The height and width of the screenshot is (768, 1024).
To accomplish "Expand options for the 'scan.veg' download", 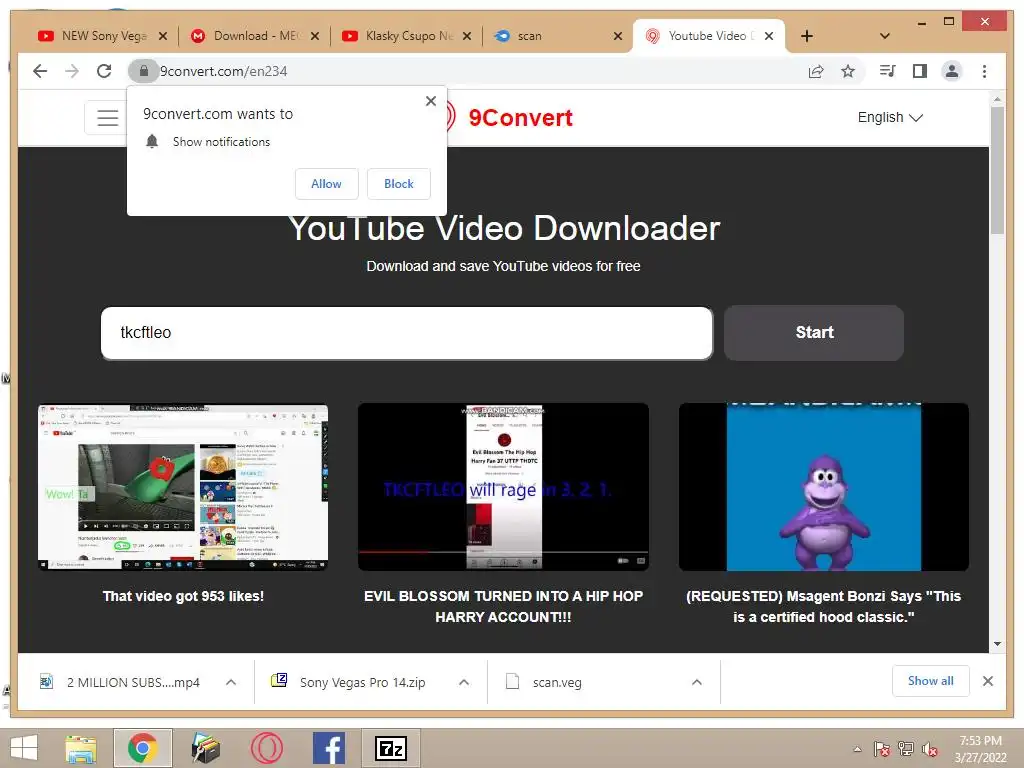I will [x=697, y=682].
